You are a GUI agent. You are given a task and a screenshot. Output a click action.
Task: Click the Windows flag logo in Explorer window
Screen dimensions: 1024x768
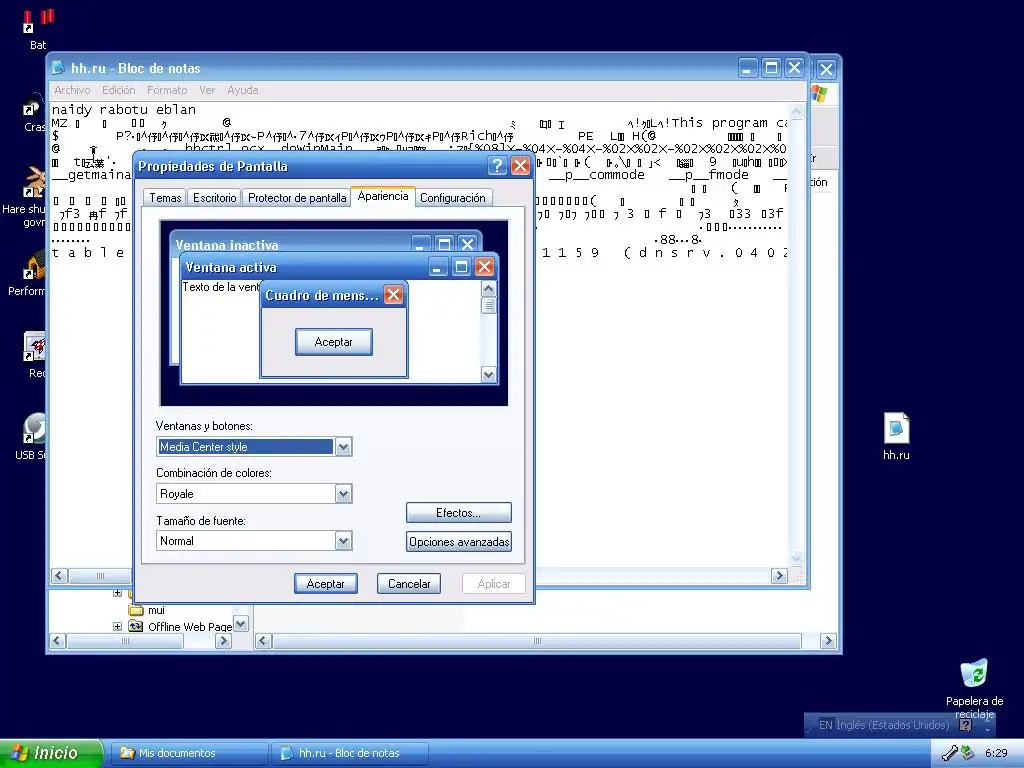point(819,93)
